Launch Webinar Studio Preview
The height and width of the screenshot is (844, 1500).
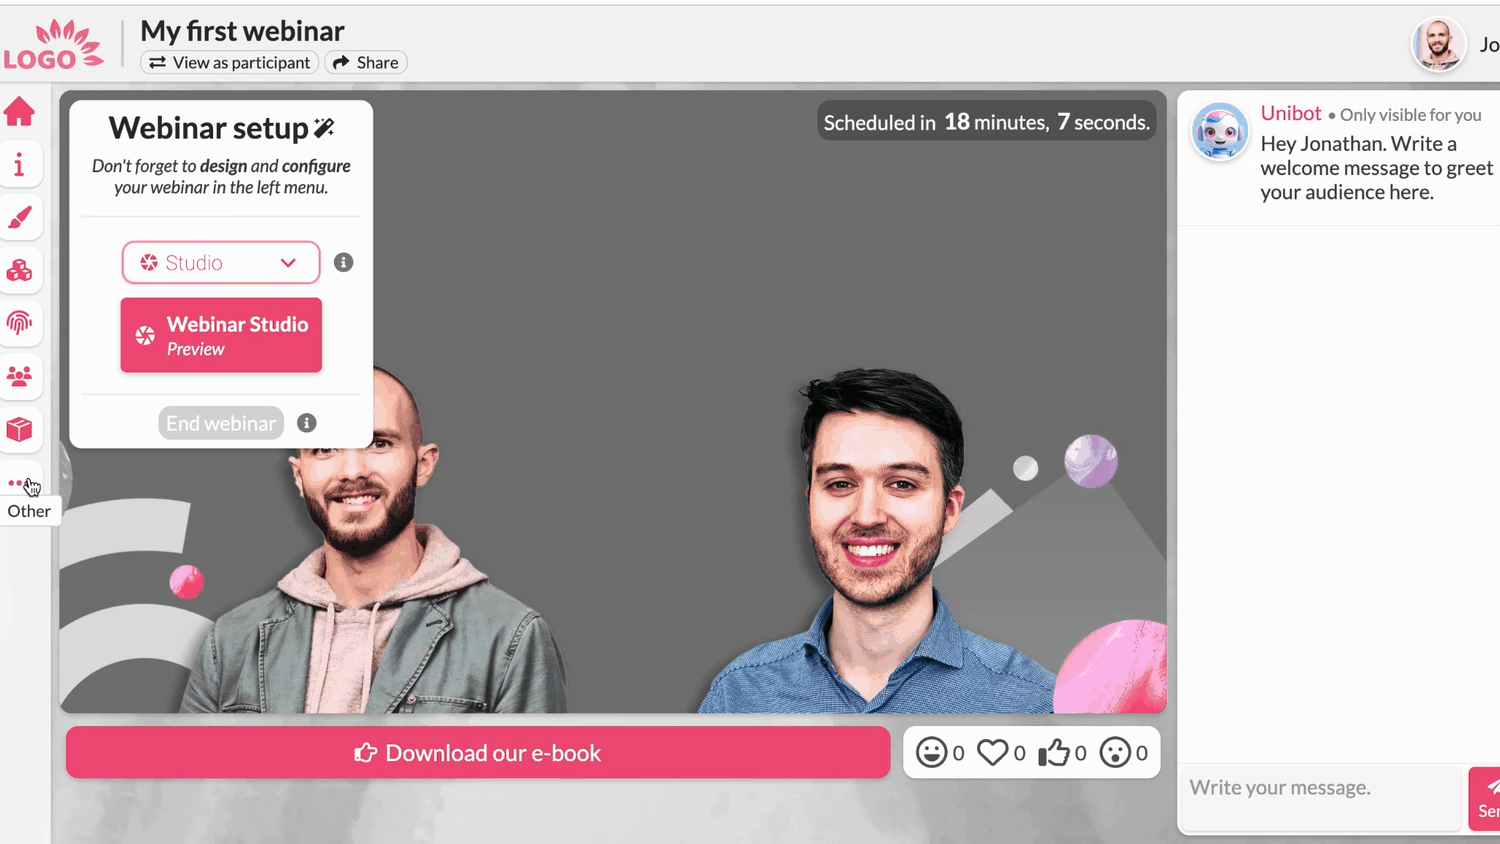pyautogui.click(x=220, y=335)
